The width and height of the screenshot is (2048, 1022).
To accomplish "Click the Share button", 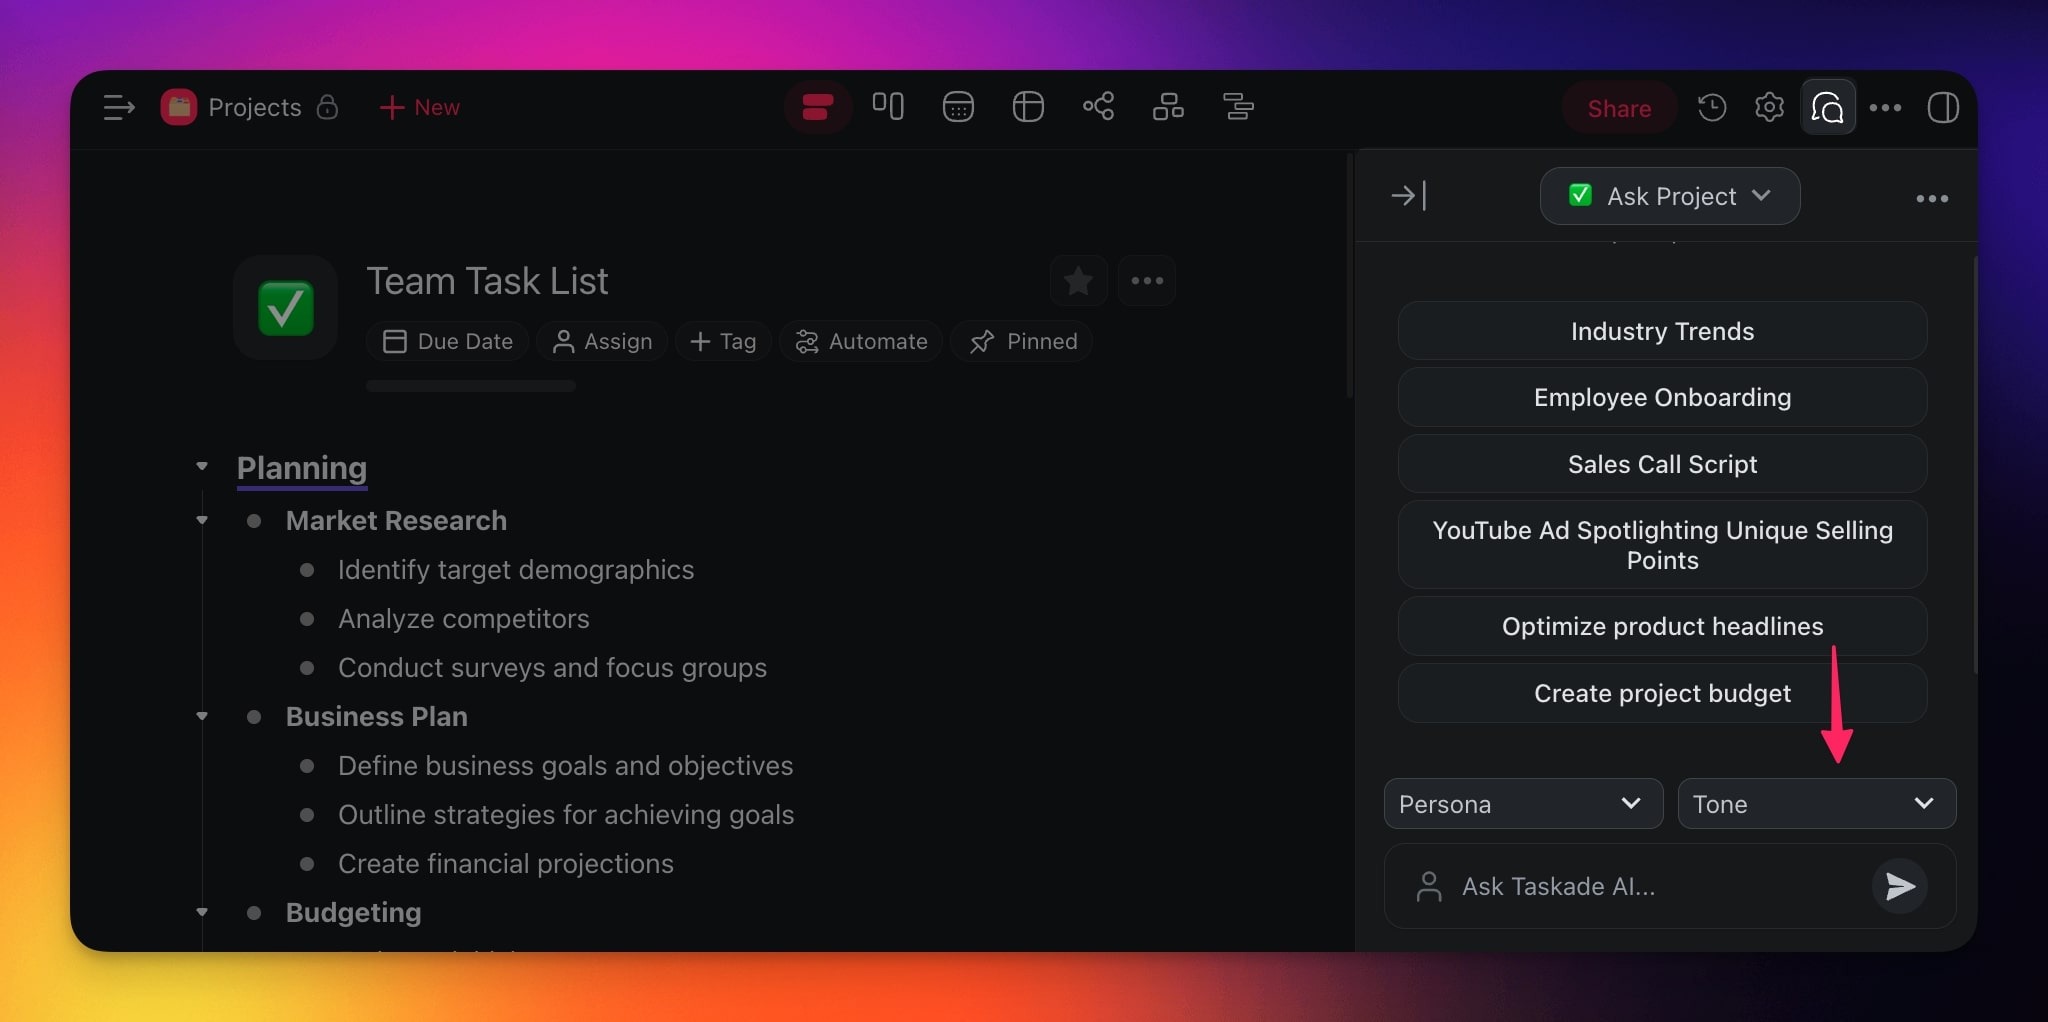I will [x=1618, y=108].
